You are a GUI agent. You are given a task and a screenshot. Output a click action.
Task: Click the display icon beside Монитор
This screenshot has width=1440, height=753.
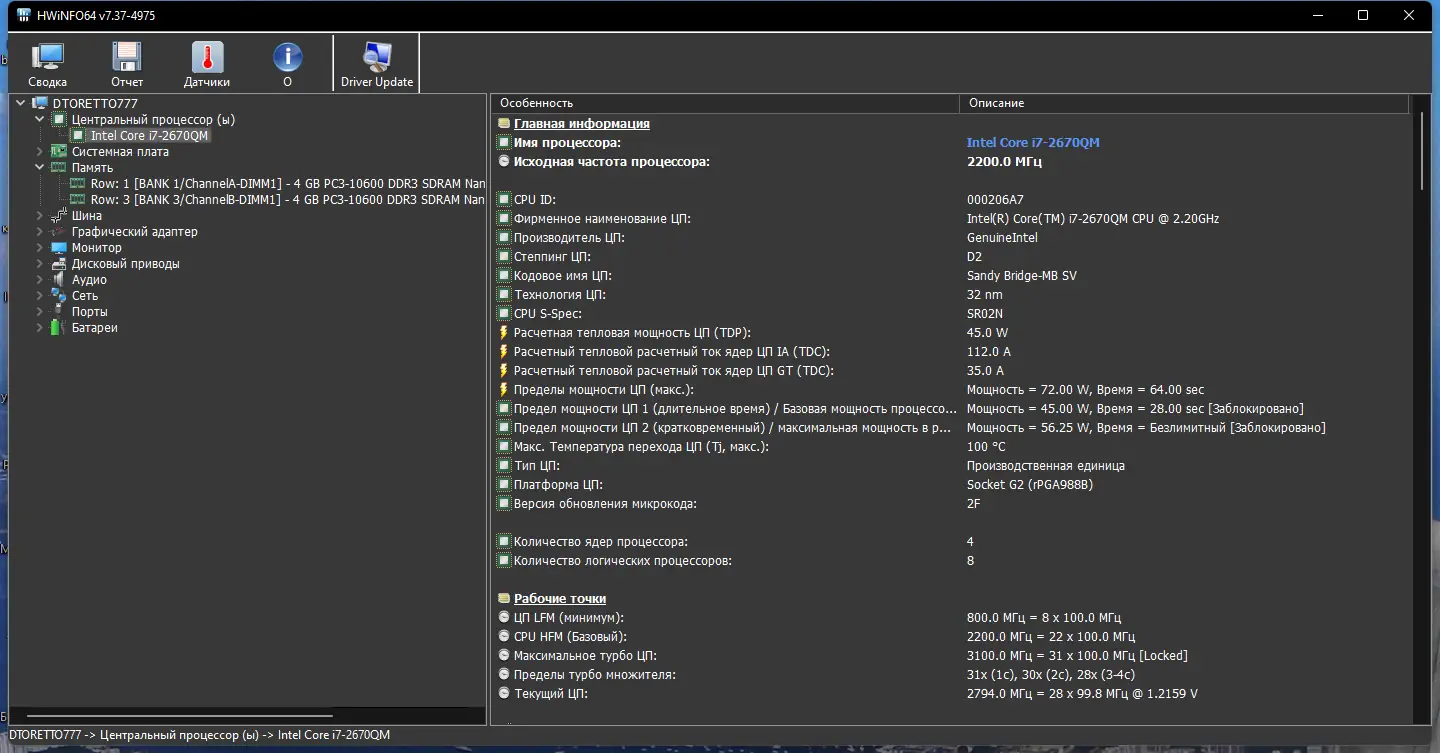(59, 247)
